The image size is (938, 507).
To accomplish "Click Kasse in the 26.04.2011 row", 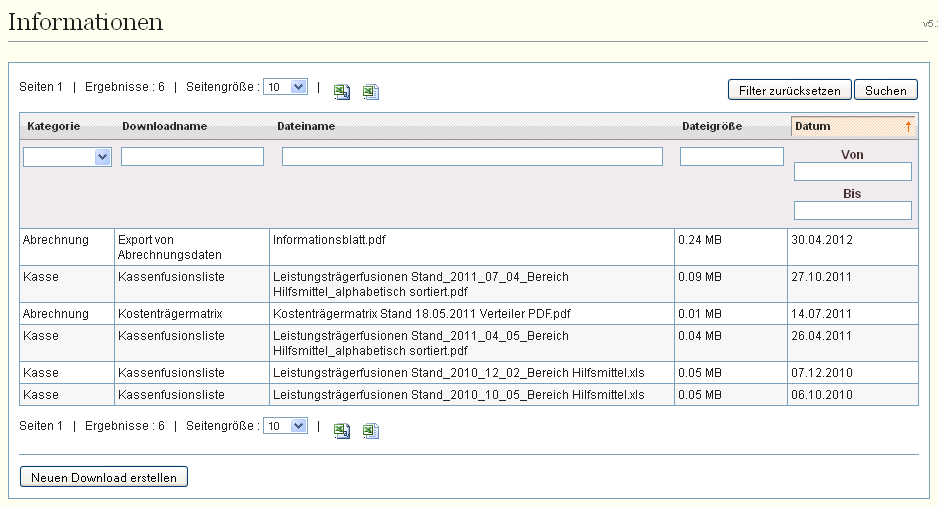I will coord(41,336).
